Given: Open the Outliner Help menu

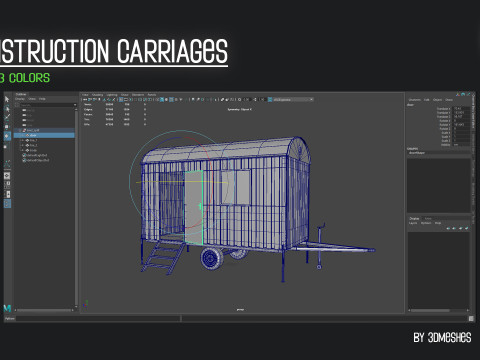Looking at the screenshot, I should 42,99.
